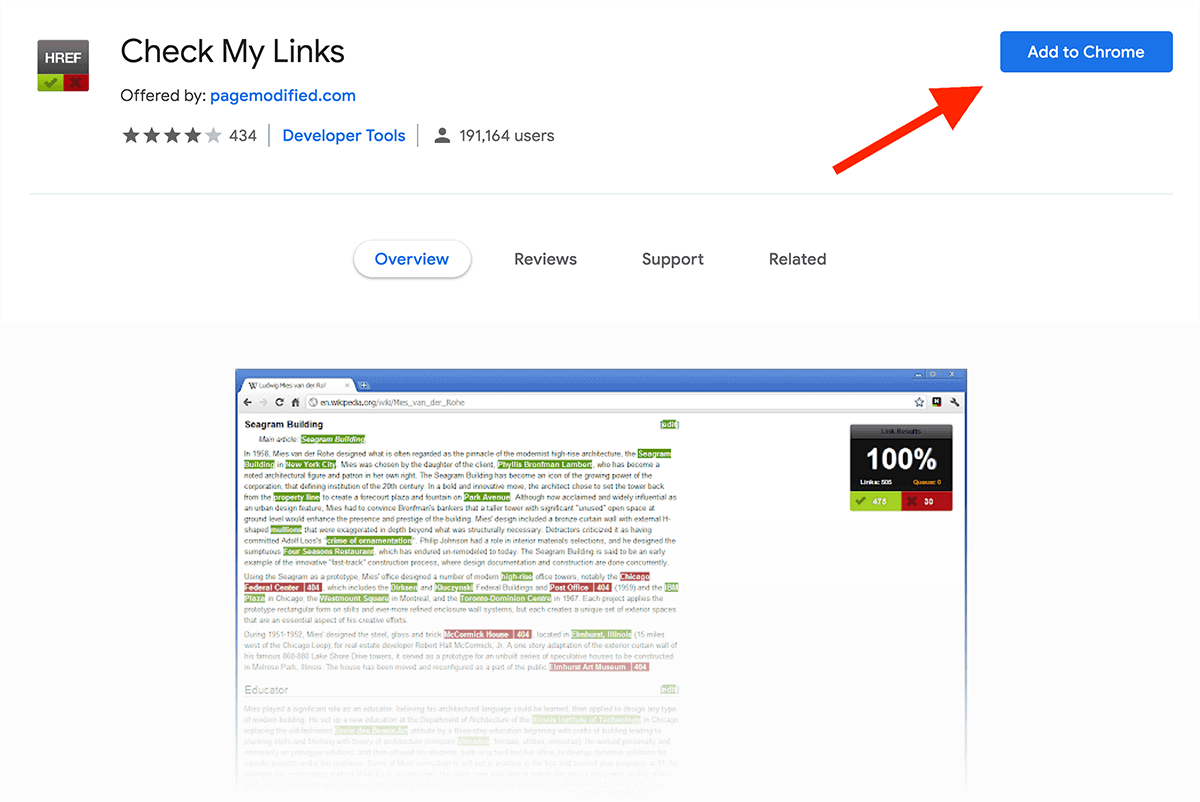Screen dimensions: 1200x802
Task: Click the HREF extension logo
Action: point(62,65)
